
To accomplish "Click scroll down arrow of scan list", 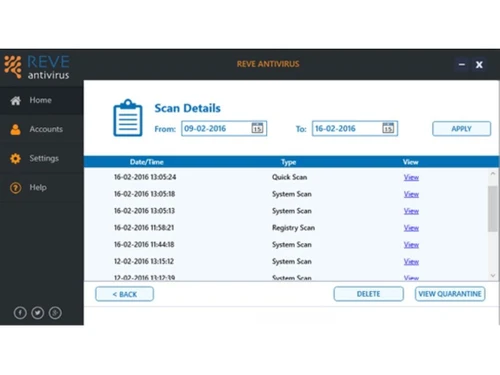I will (493, 276).
